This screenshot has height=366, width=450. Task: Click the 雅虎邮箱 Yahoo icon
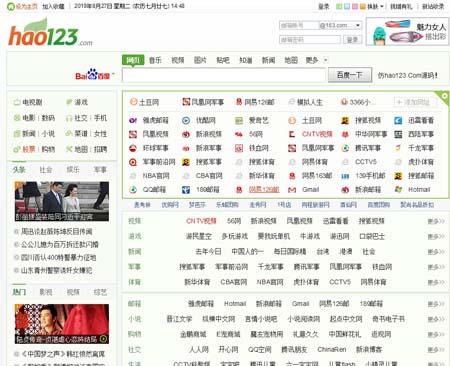click(133, 120)
